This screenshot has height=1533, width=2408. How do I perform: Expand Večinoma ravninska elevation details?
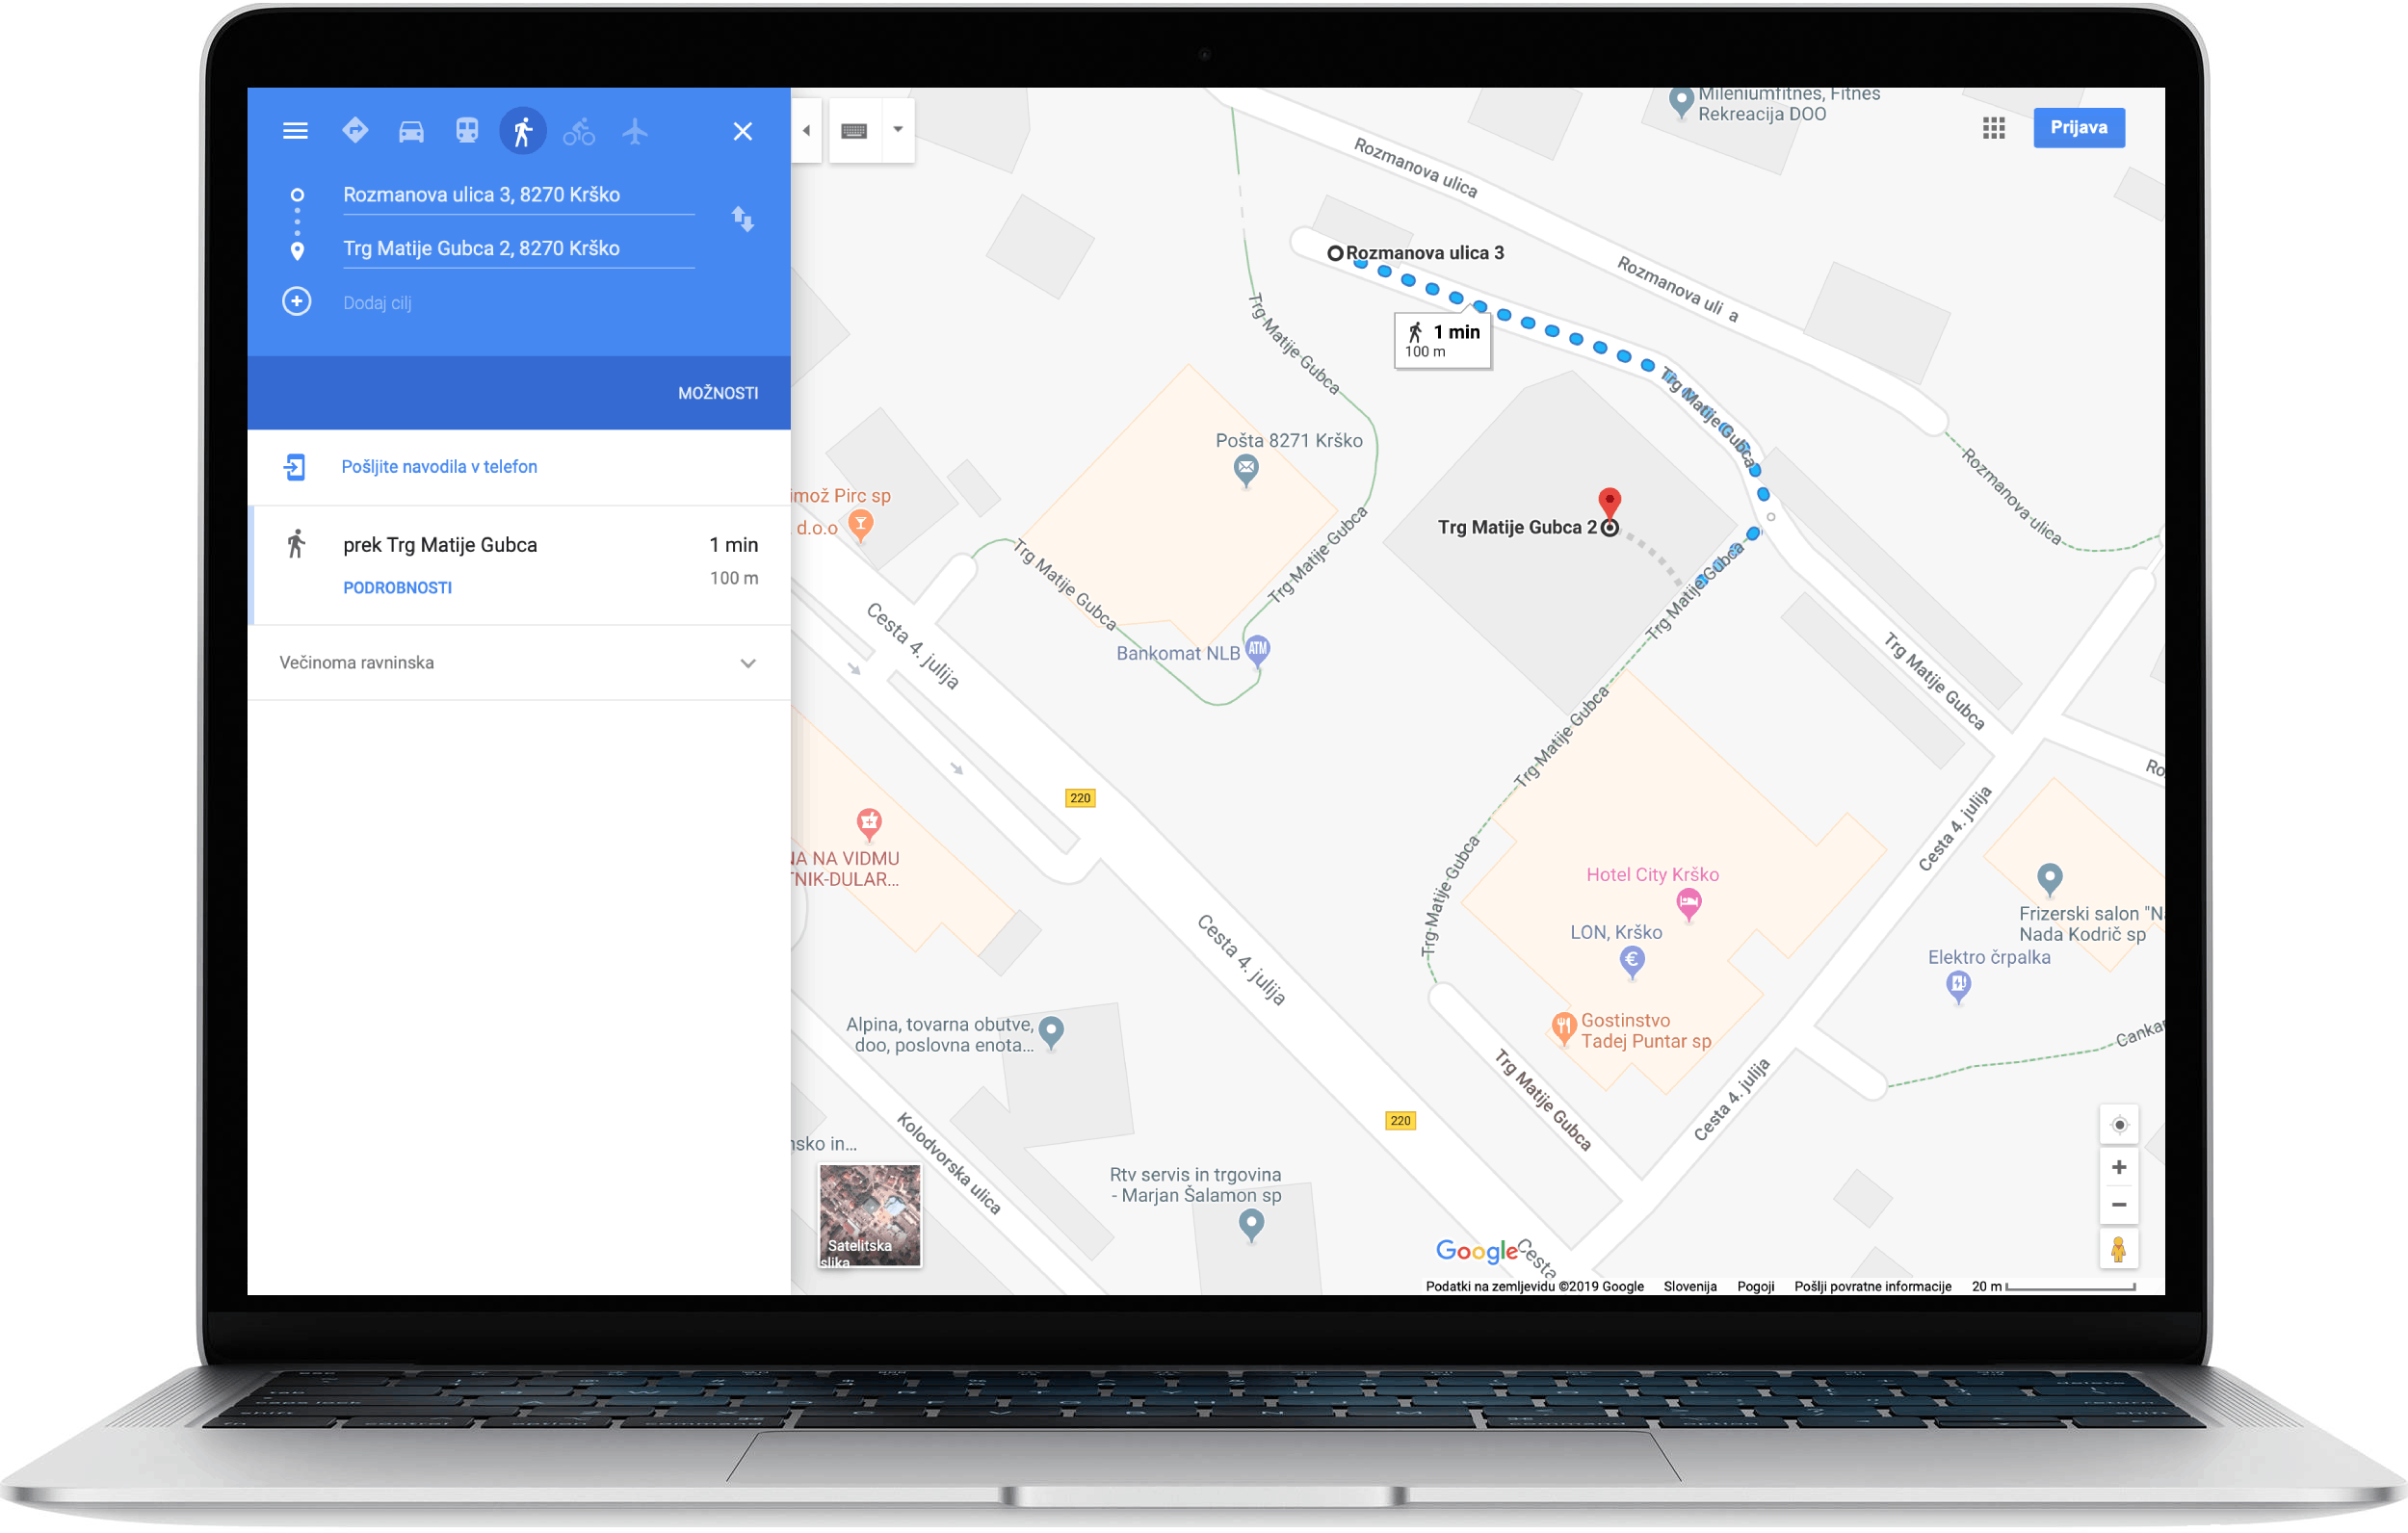point(747,663)
